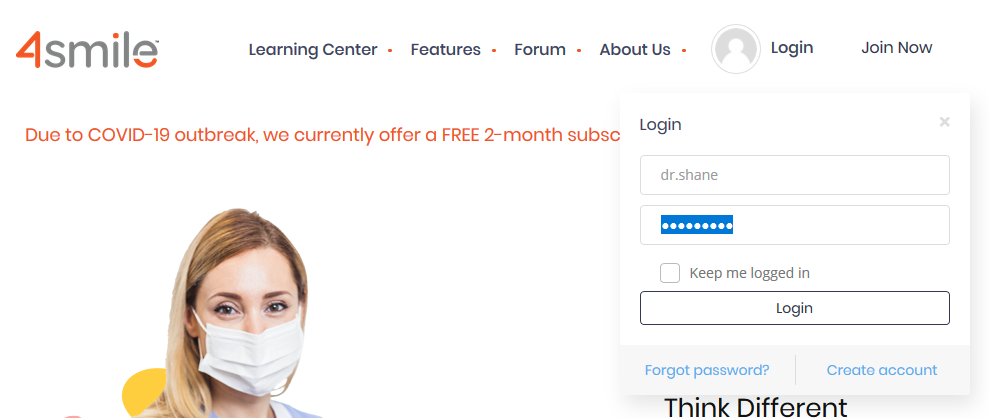This screenshot has width=989, height=418.
Task: Click the COVID-19 free subscription banner text
Action: (x=322, y=135)
